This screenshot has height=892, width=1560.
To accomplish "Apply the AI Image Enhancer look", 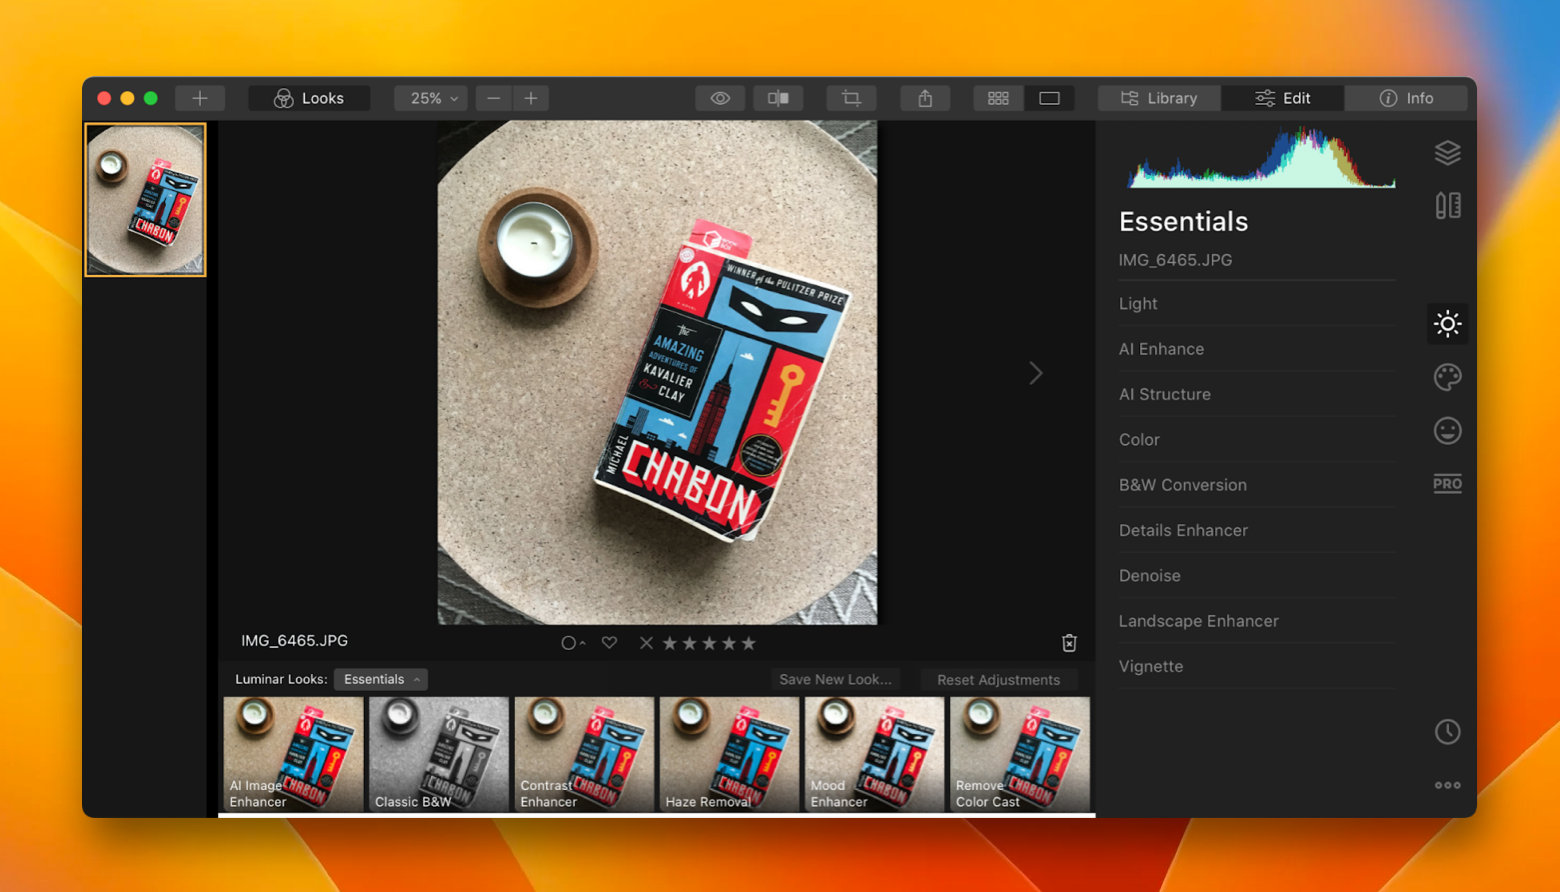I will [293, 754].
